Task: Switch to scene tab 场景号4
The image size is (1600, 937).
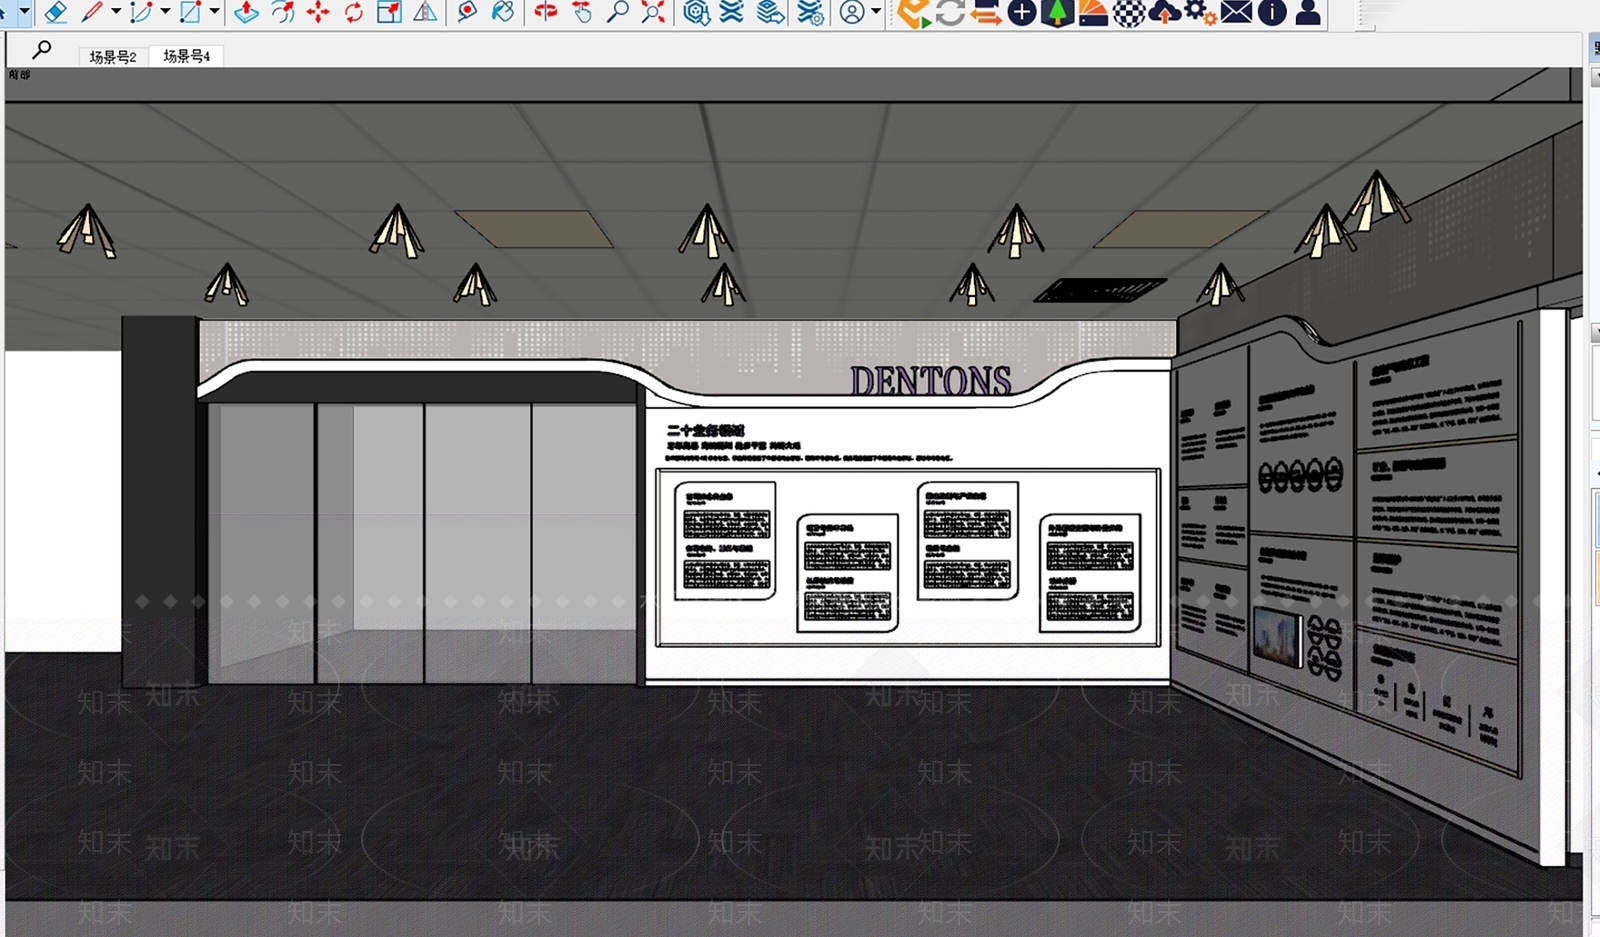Action: click(187, 56)
